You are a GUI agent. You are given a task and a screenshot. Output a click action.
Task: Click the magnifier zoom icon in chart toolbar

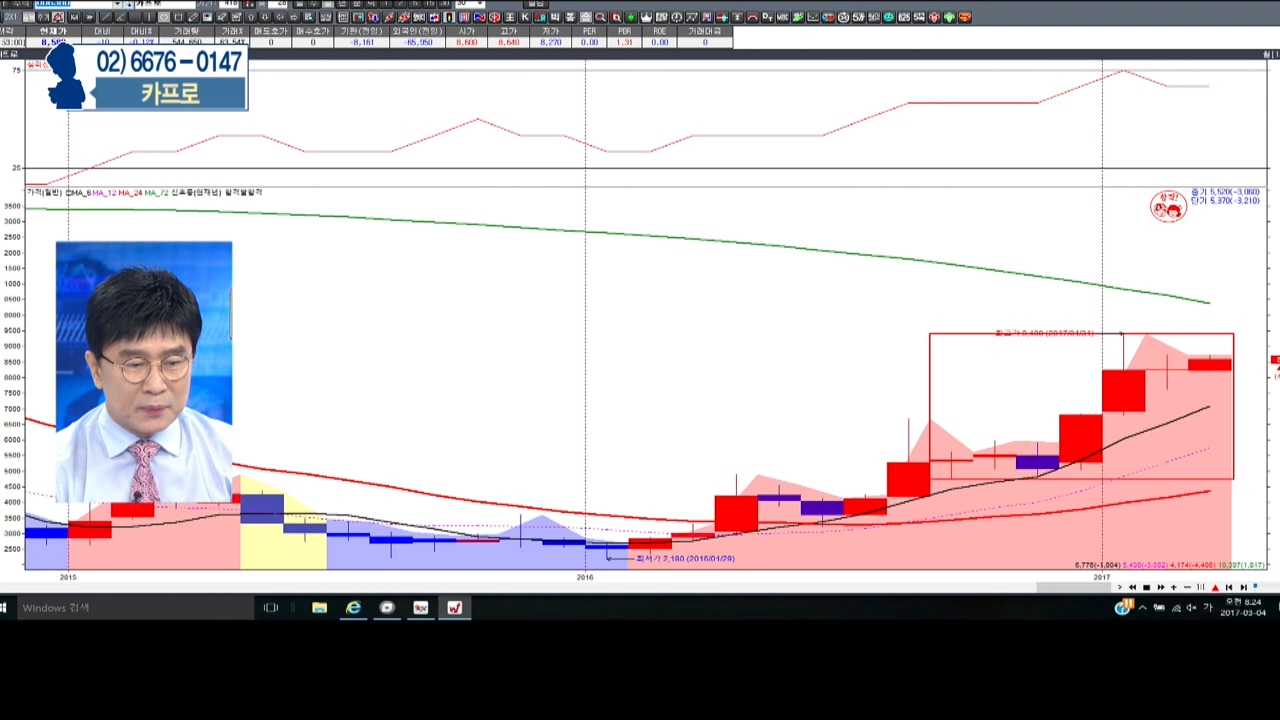(x=601, y=17)
